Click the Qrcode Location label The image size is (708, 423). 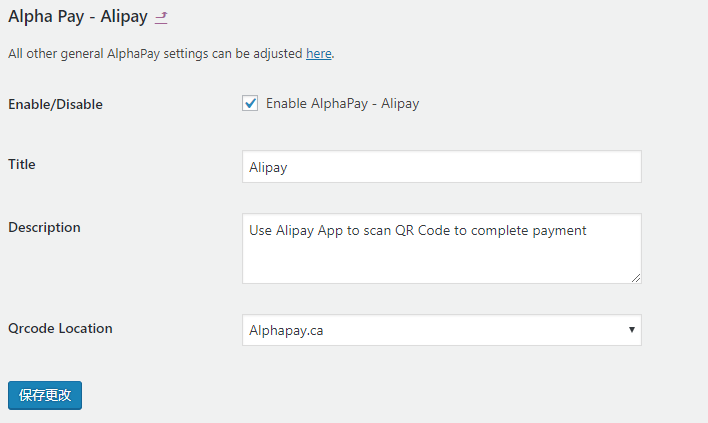60,328
